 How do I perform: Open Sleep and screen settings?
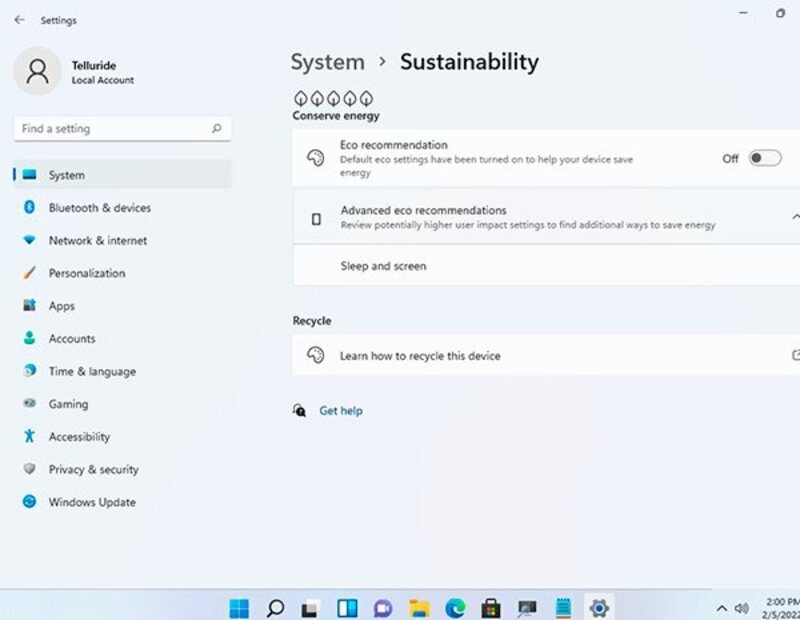[383, 266]
